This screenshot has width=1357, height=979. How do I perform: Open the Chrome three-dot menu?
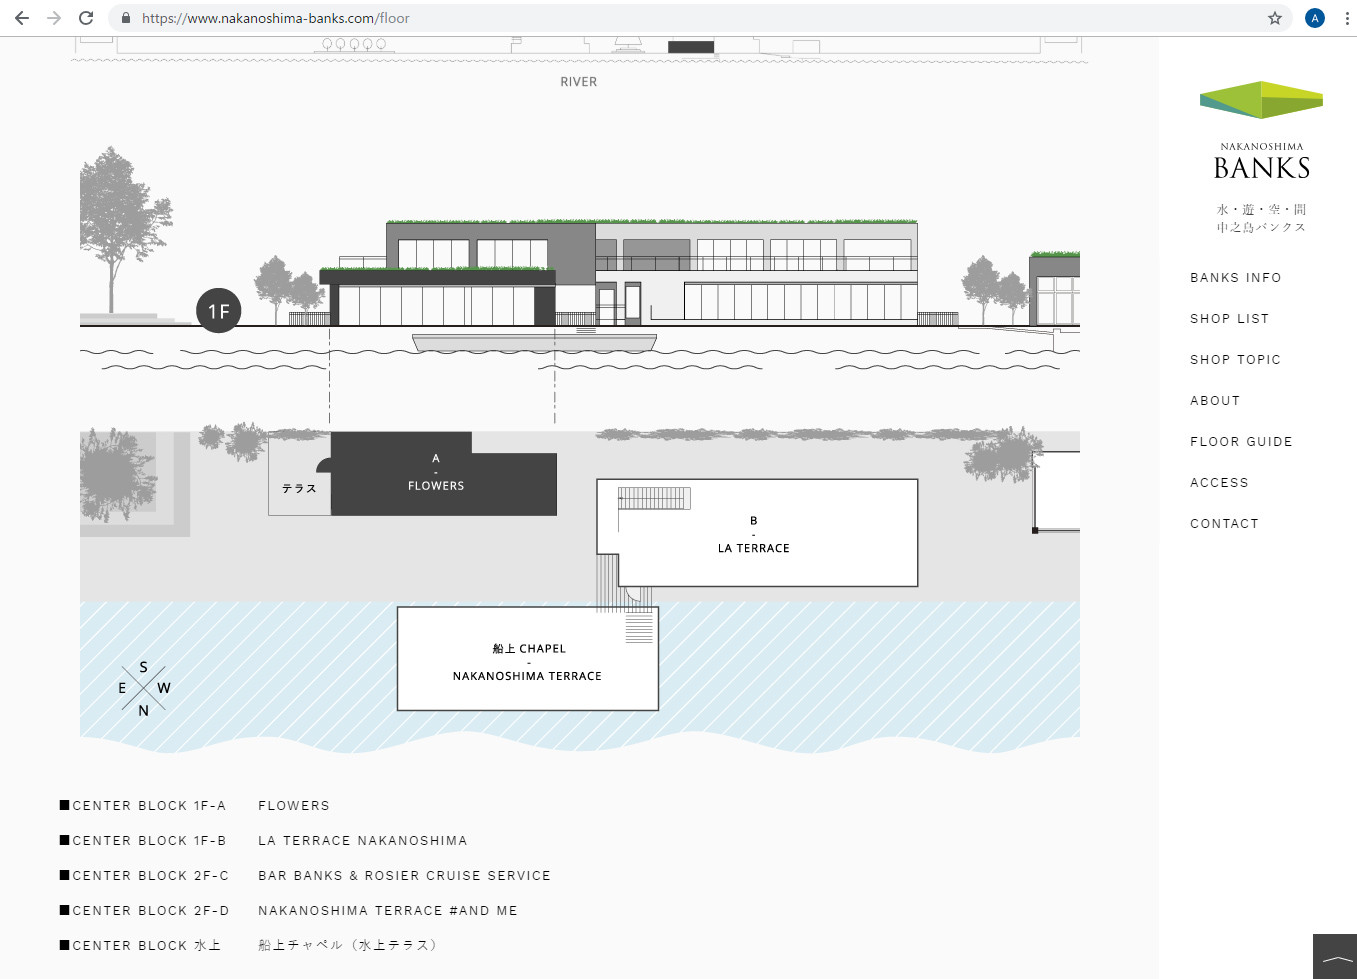point(1346,18)
